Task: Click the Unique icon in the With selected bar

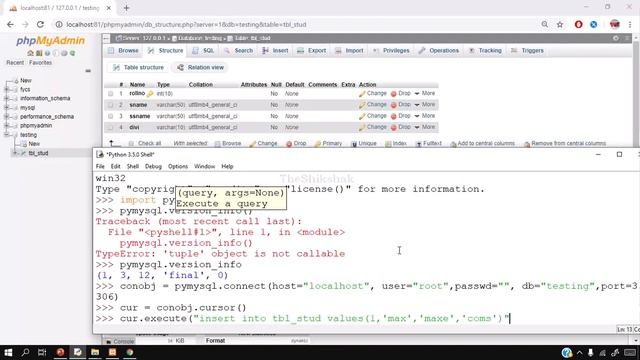Action: coord(354,144)
